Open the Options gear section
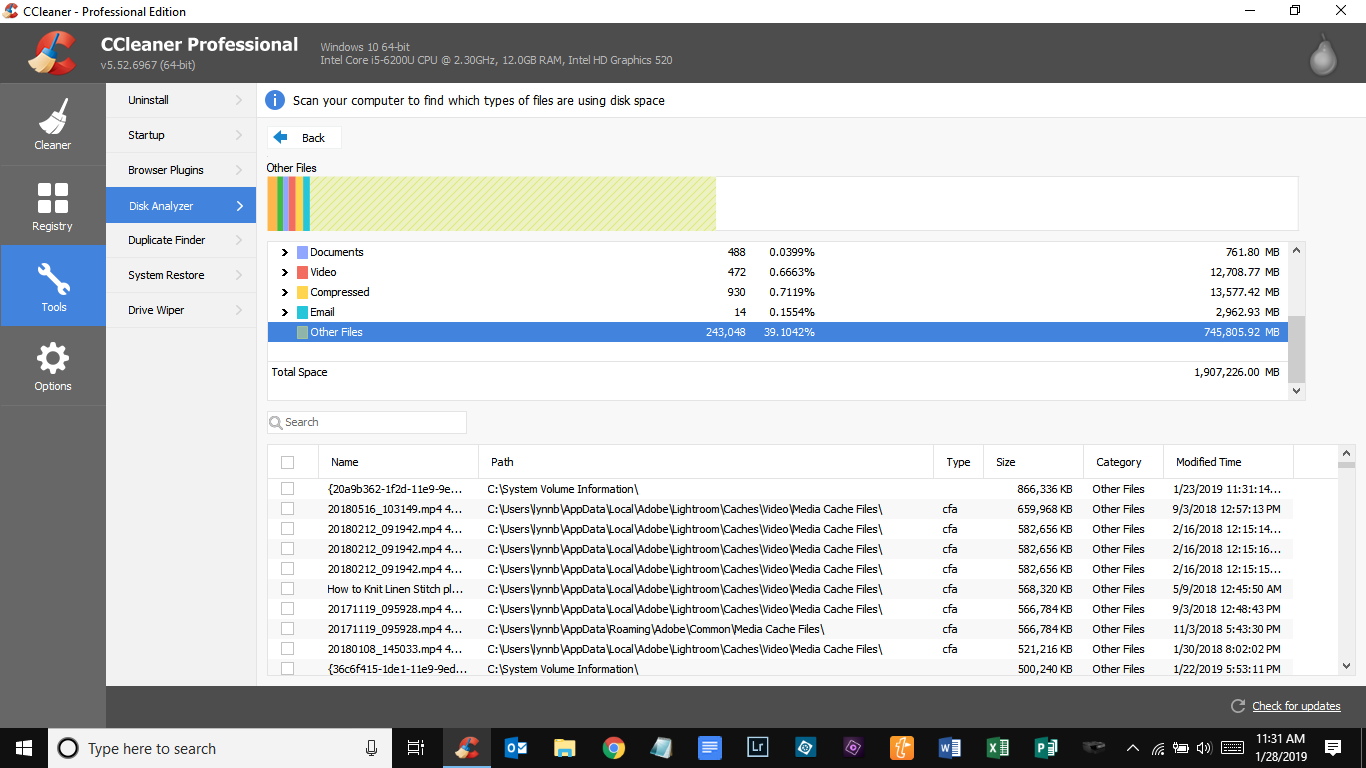This screenshot has height=768, width=1366. 53,365
